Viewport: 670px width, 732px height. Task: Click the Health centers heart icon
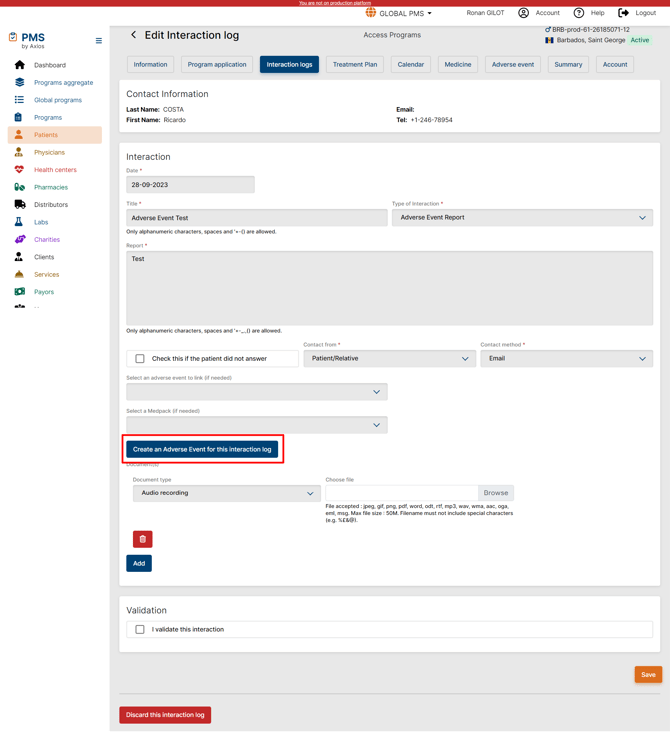(19, 170)
